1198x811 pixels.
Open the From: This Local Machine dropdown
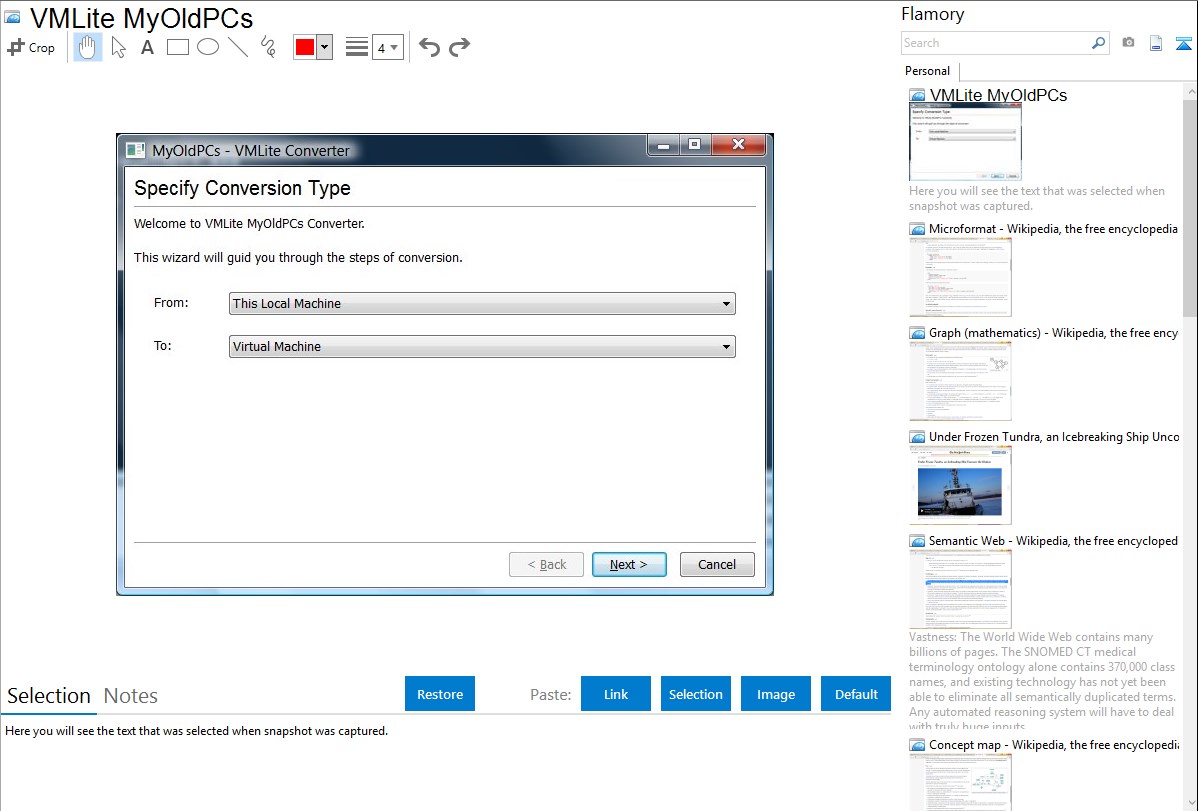[x=482, y=303]
